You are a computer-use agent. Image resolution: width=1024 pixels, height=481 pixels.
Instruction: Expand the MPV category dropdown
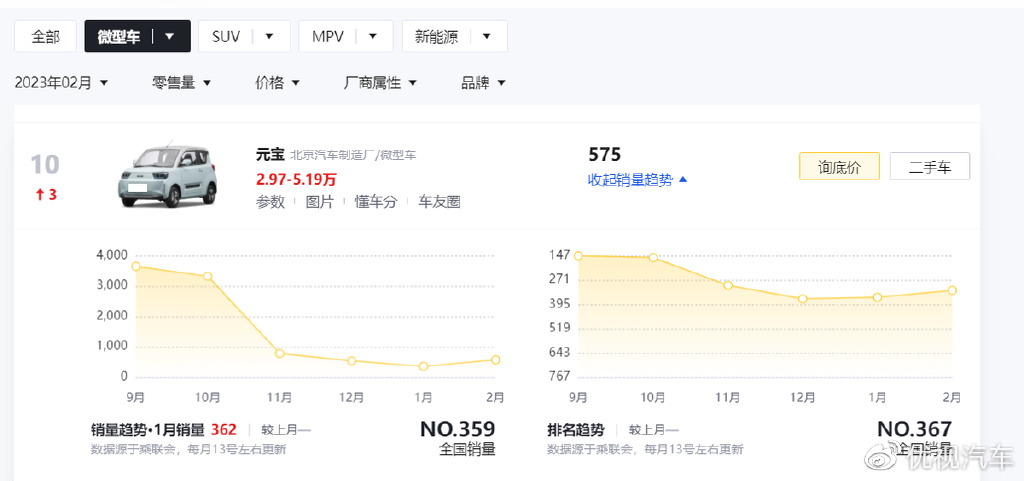373,36
